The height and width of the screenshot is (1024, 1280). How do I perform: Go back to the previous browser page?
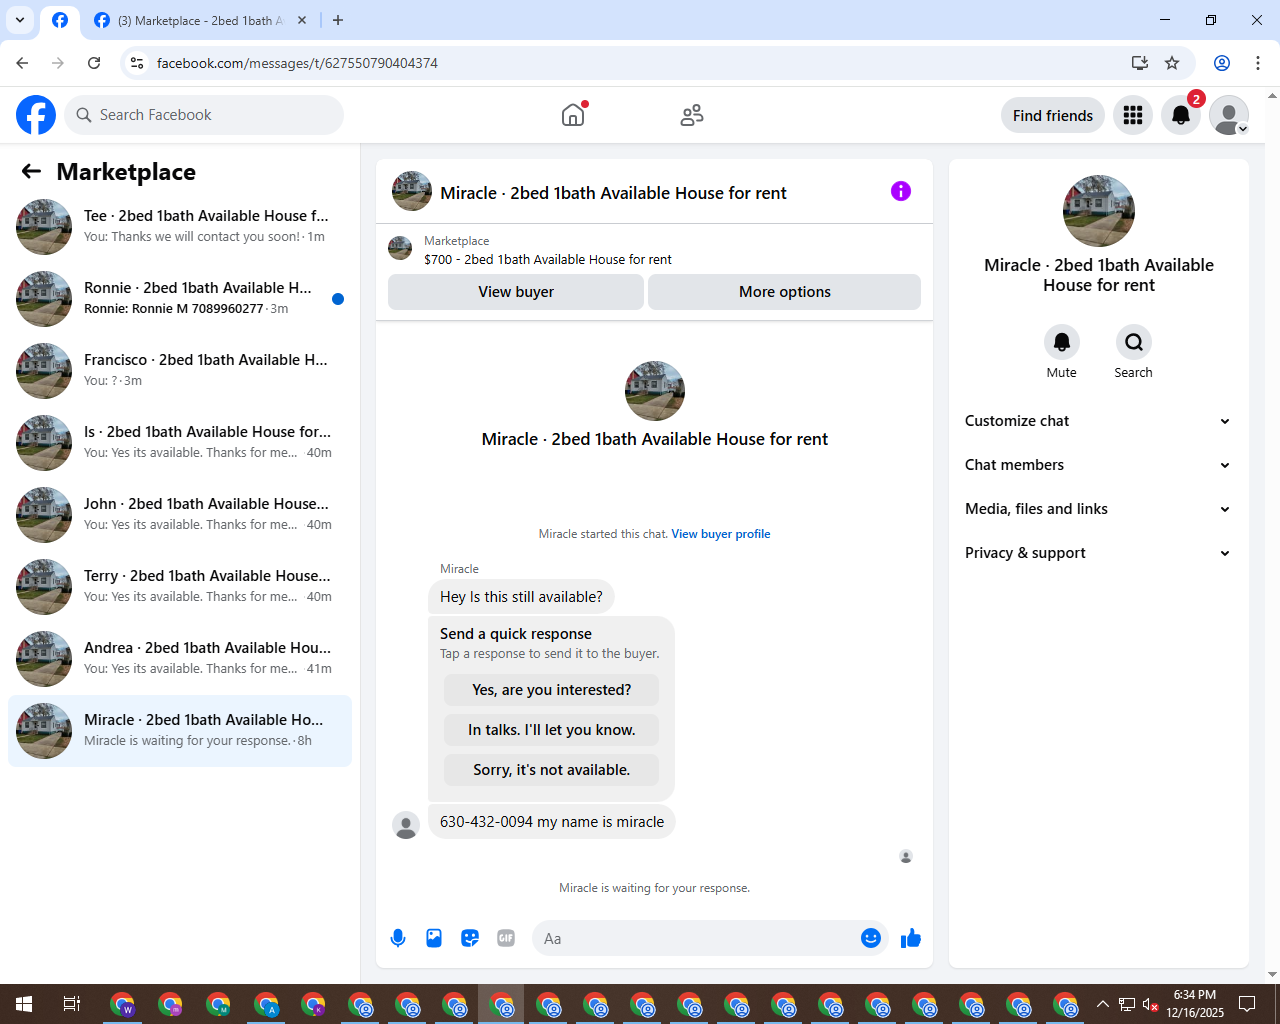(22, 63)
